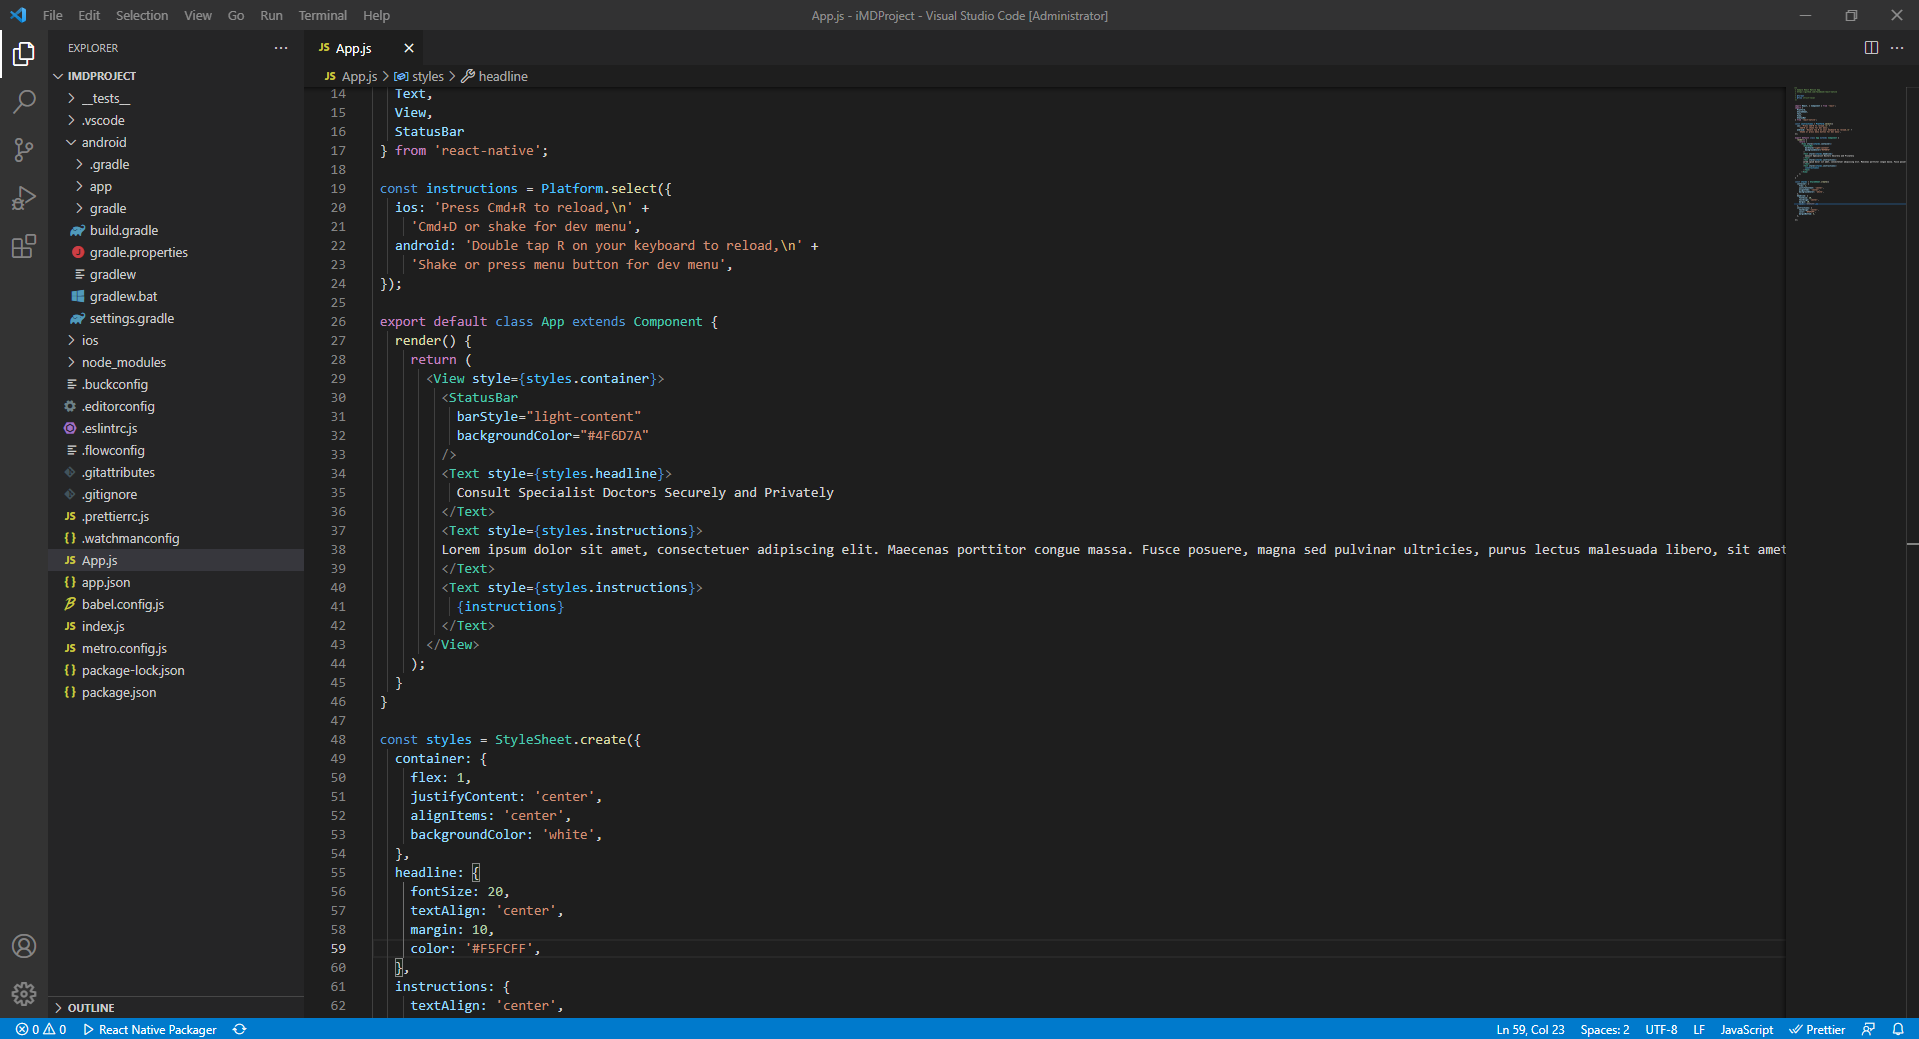Click the Split Editor Right icon
The width and height of the screenshot is (1919, 1039).
[1871, 48]
